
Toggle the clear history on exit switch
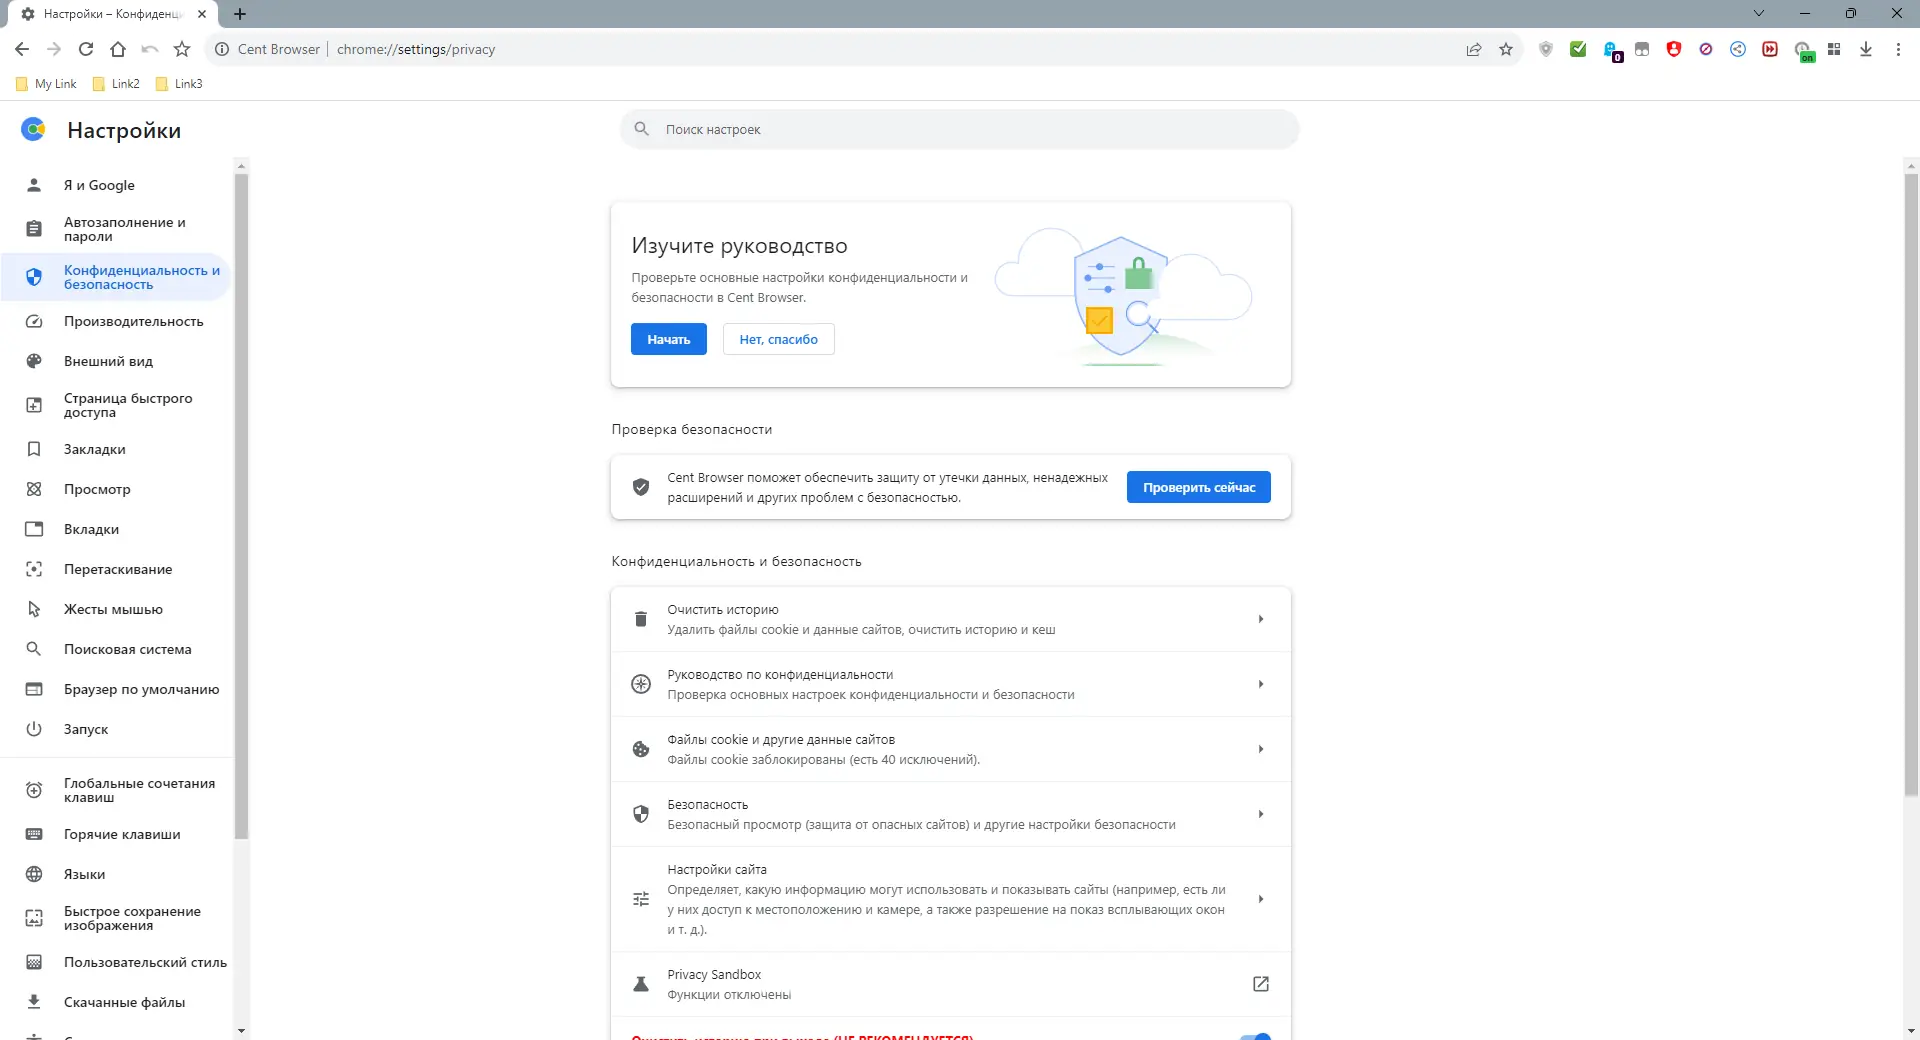coord(1255,1036)
